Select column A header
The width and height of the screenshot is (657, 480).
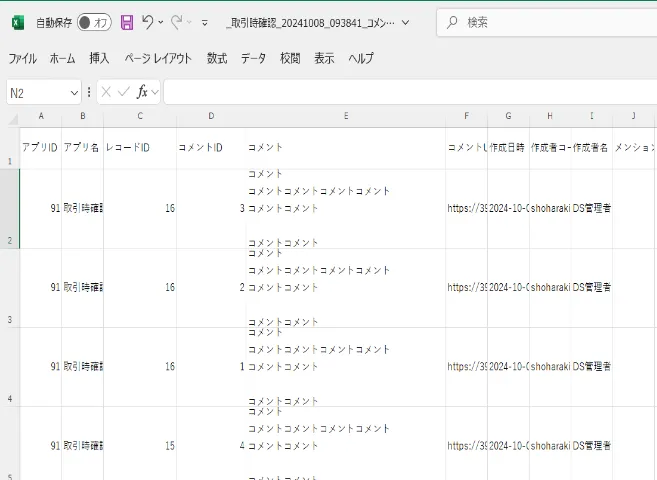click(41, 116)
